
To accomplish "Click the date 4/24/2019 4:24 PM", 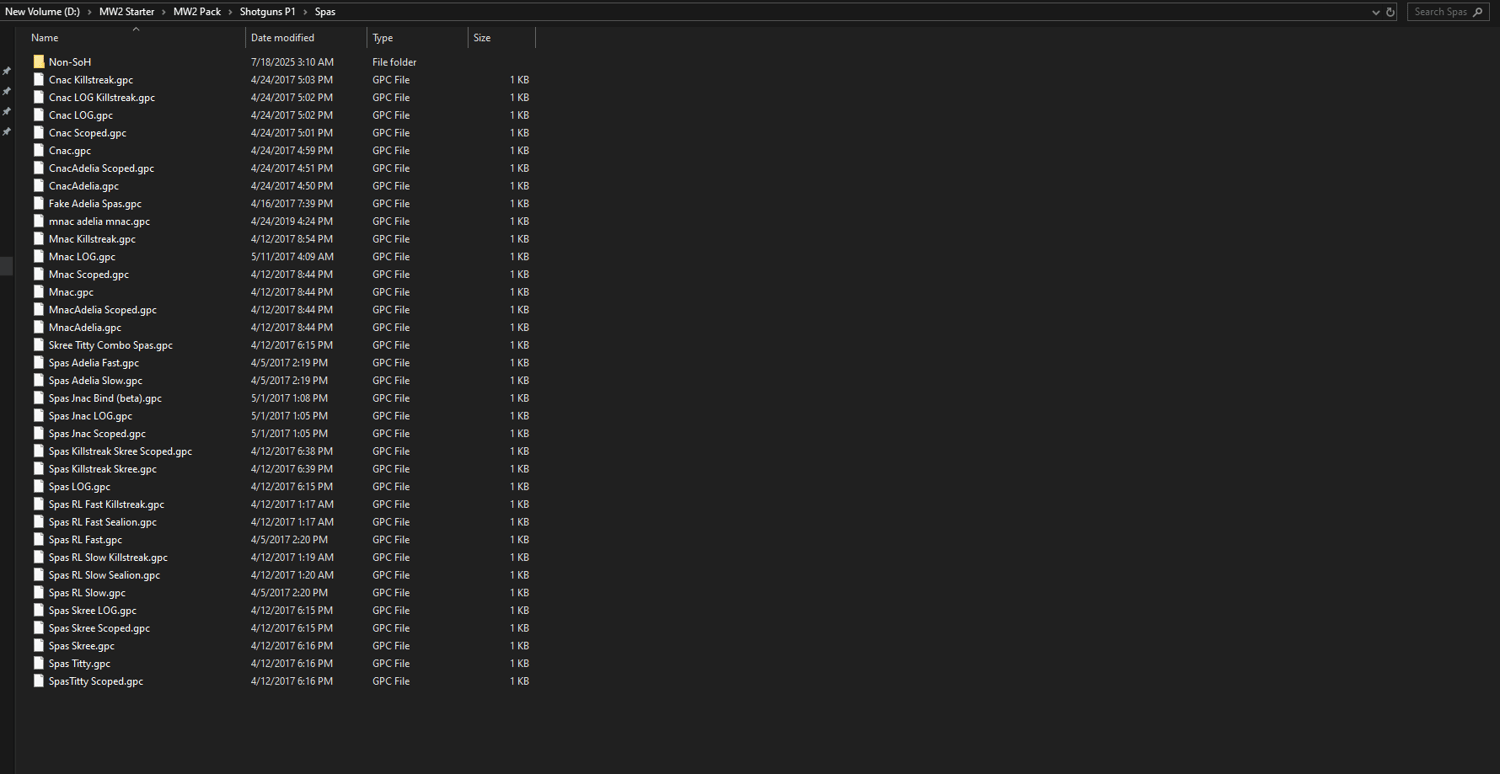I will click(x=292, y=221).
